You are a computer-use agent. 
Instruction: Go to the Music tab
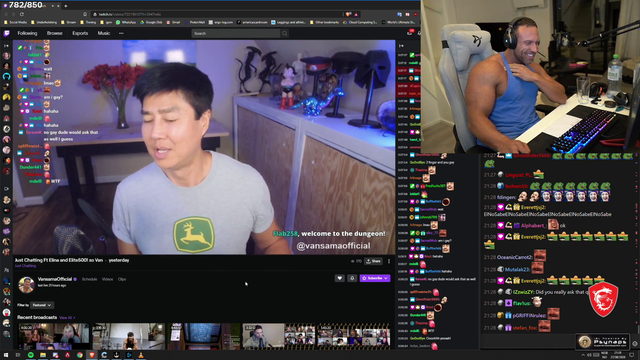[x=104, y=33]
